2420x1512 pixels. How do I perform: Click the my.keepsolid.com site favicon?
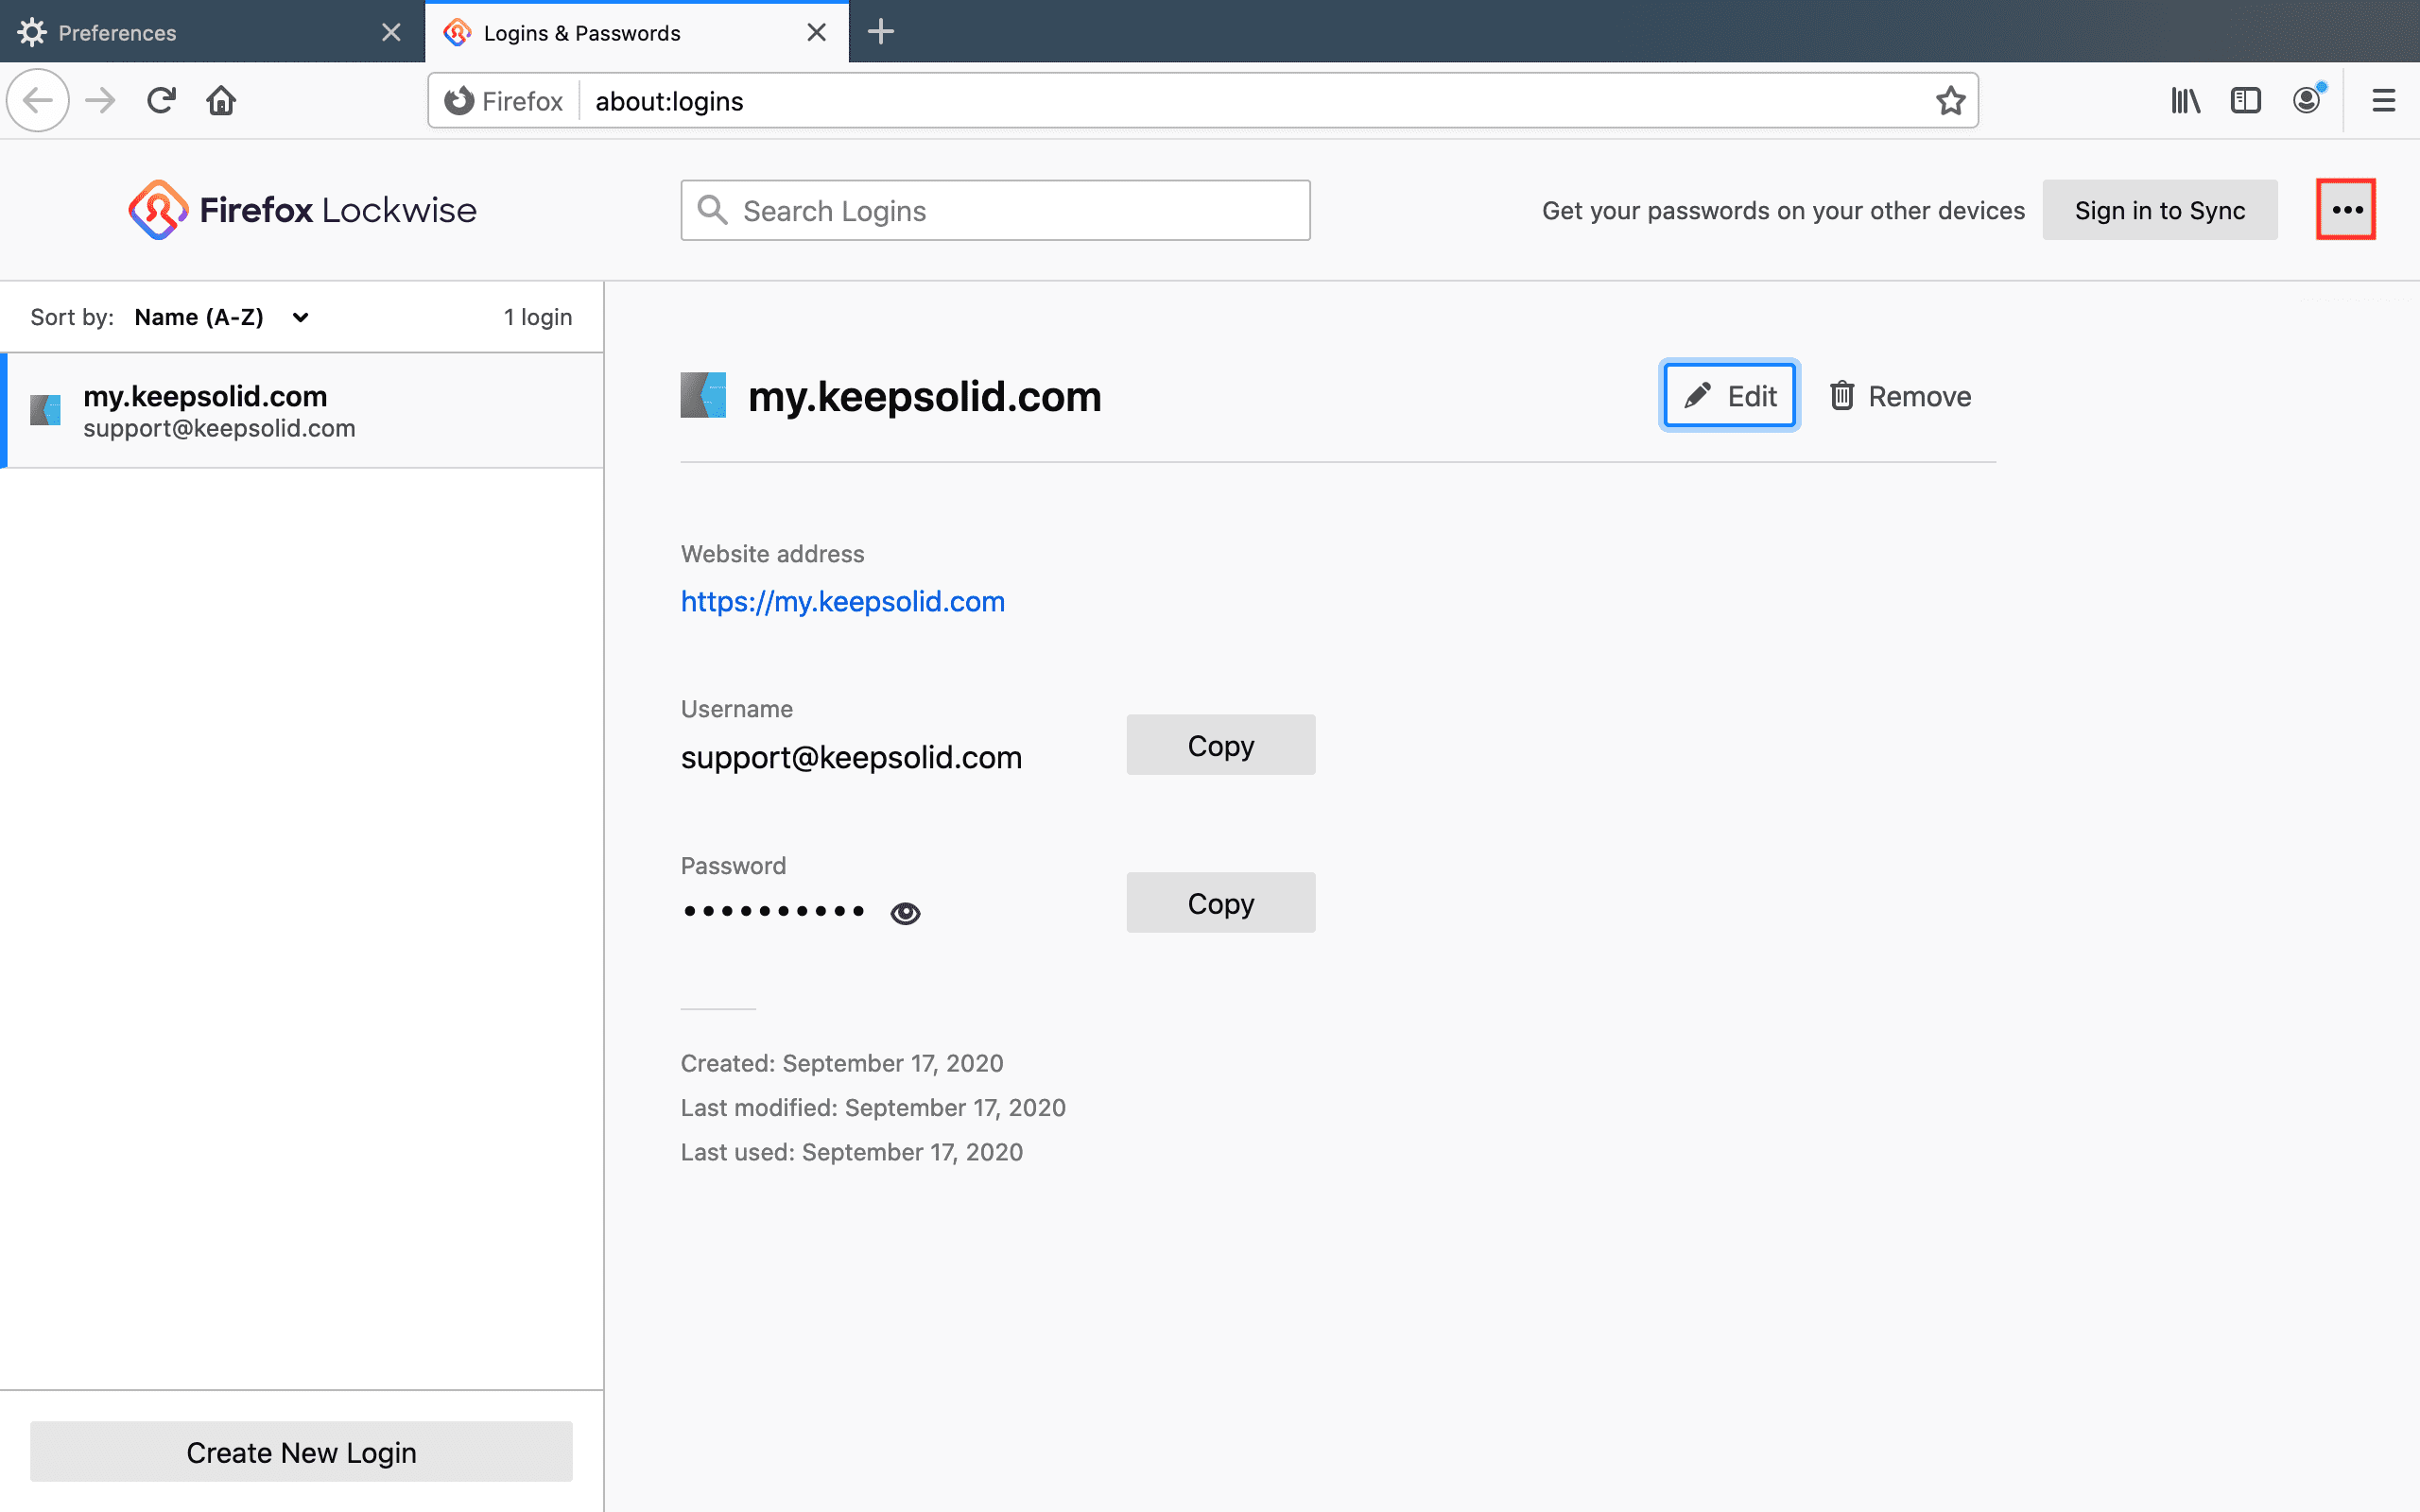pyautogui.click(x=702, y=395)
